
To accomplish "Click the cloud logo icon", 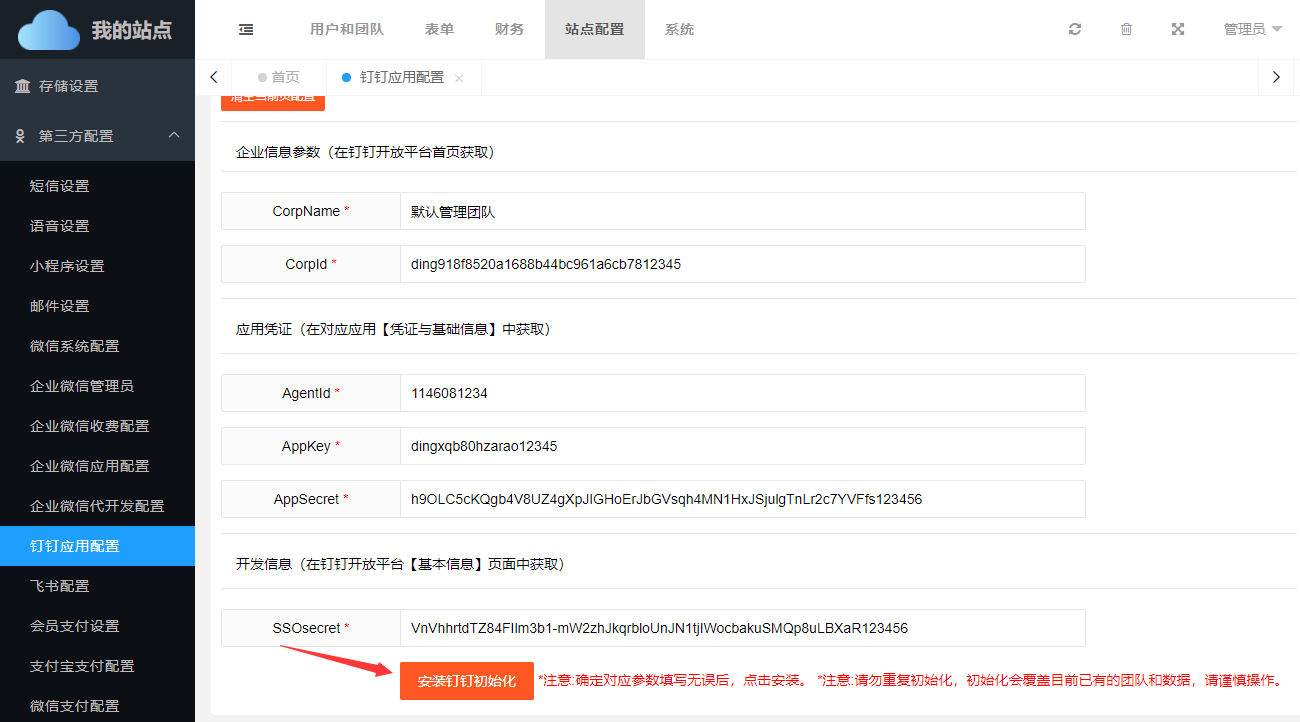I will point(48,30).
